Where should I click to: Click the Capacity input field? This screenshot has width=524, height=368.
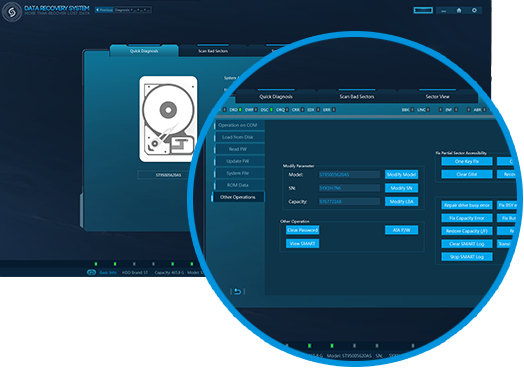click(x=349, y=202)
